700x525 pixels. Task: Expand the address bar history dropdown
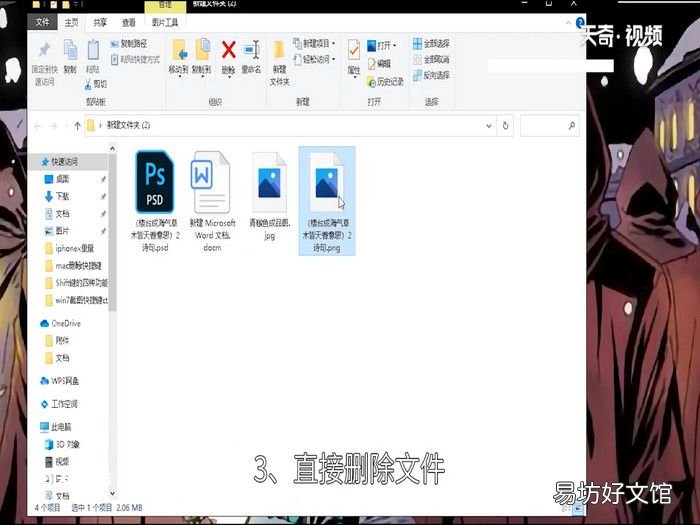click(489, 126)
